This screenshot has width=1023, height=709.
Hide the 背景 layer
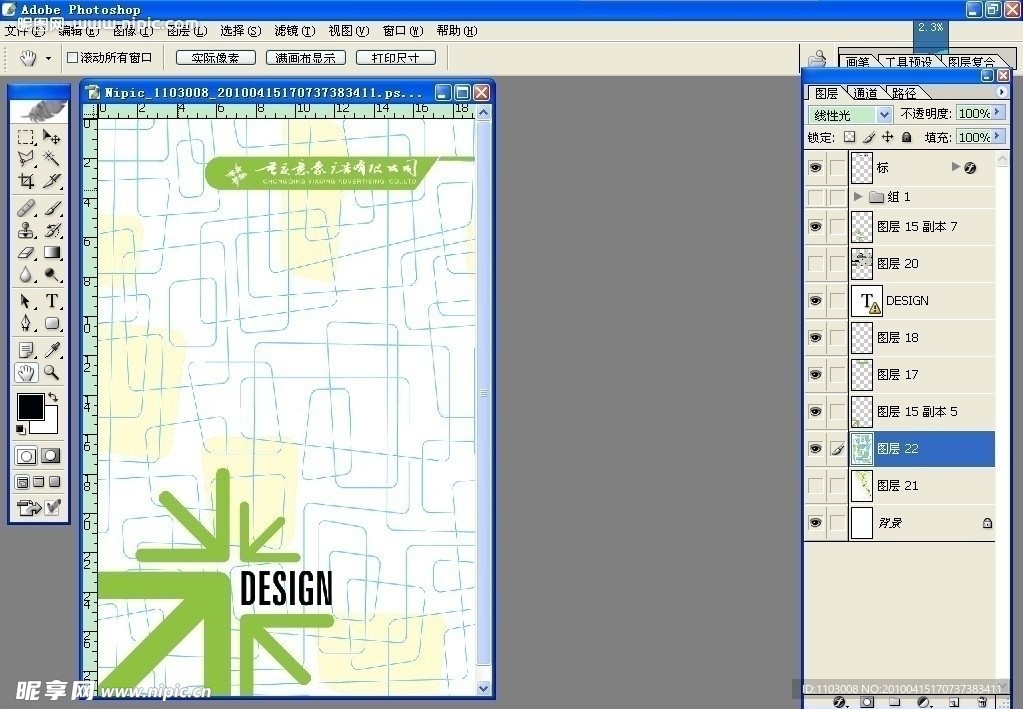816,522
